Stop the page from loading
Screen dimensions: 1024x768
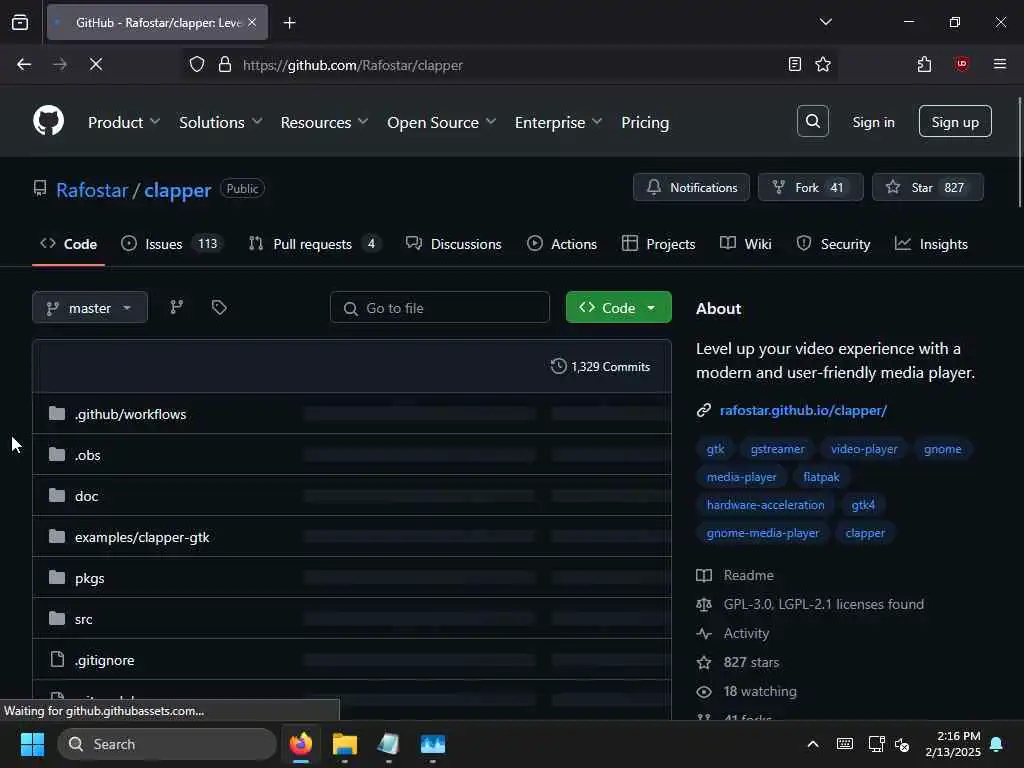pos(95,64)
